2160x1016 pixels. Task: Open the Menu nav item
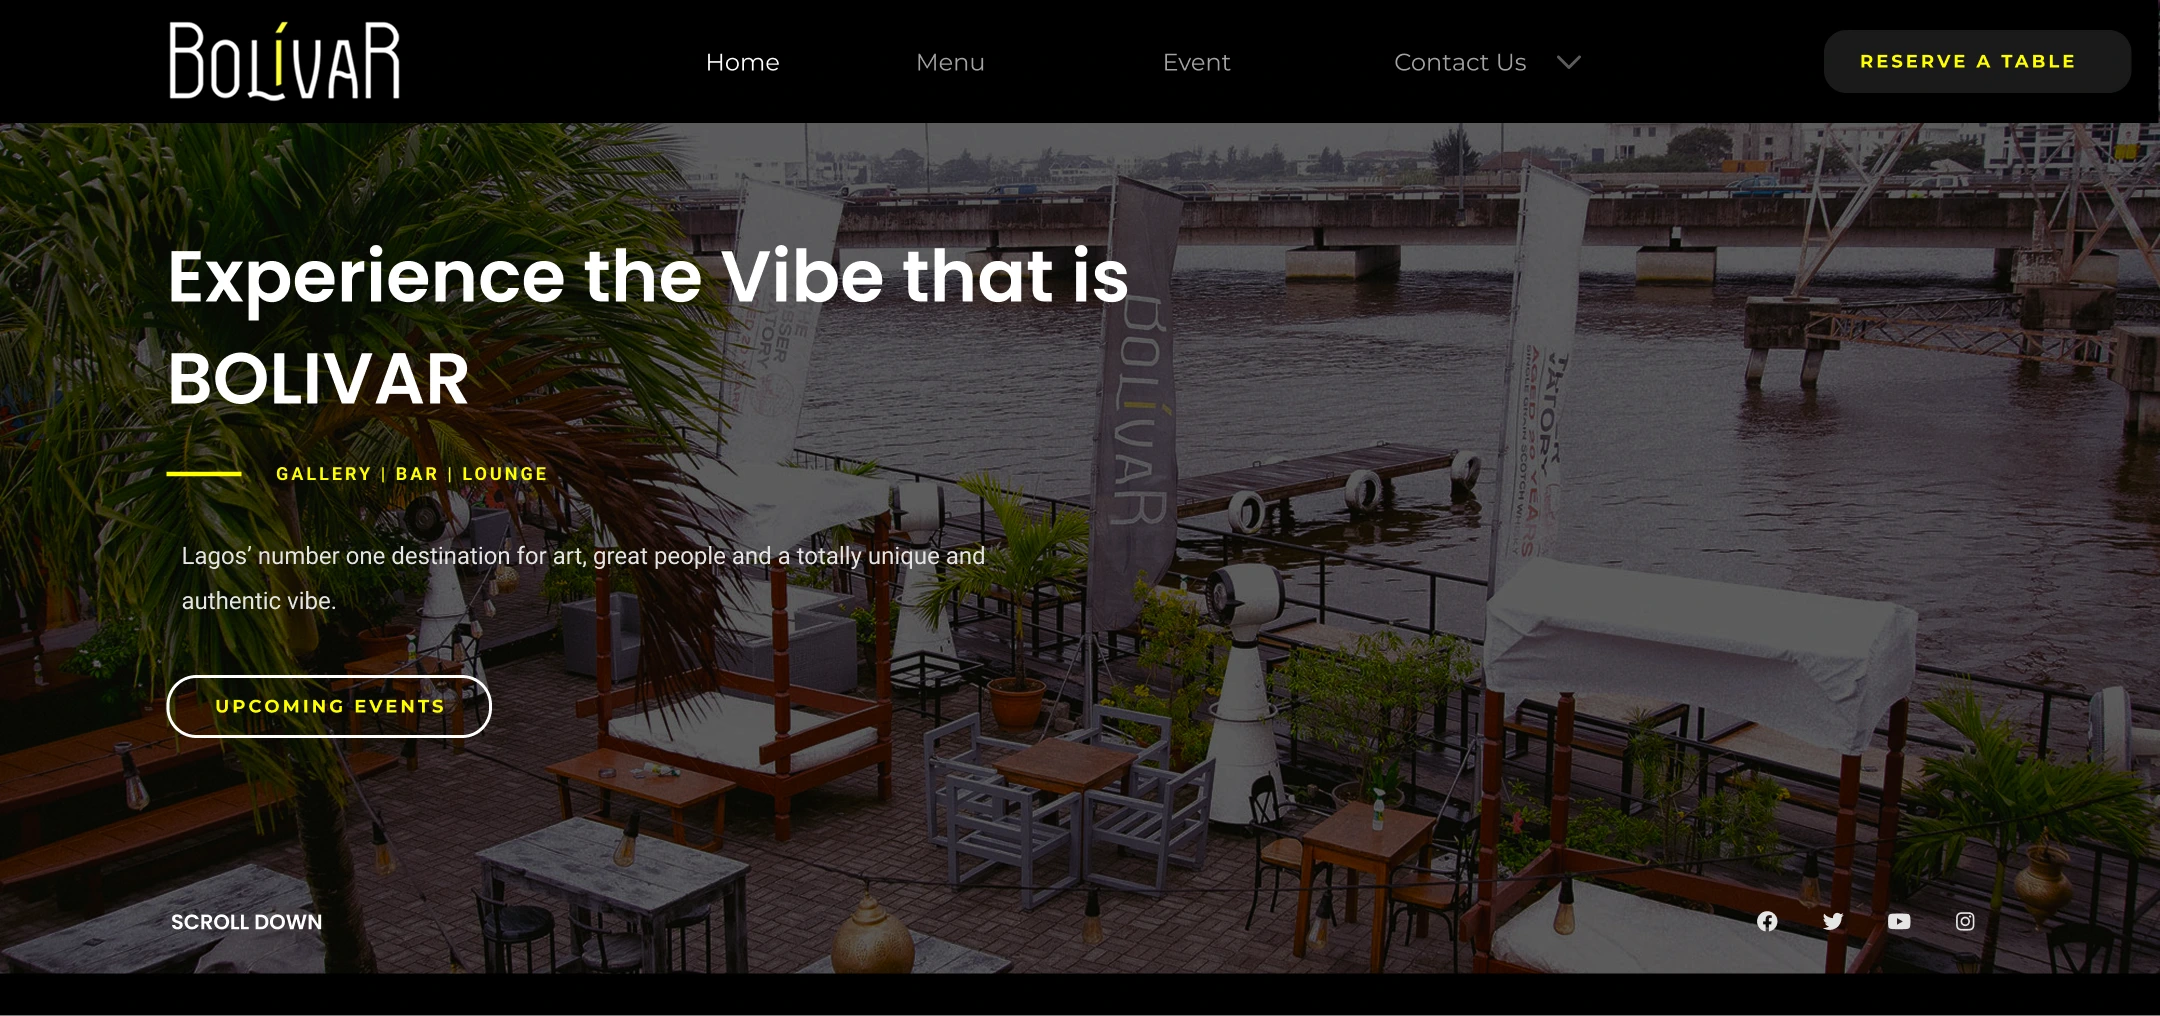point(950,62)
